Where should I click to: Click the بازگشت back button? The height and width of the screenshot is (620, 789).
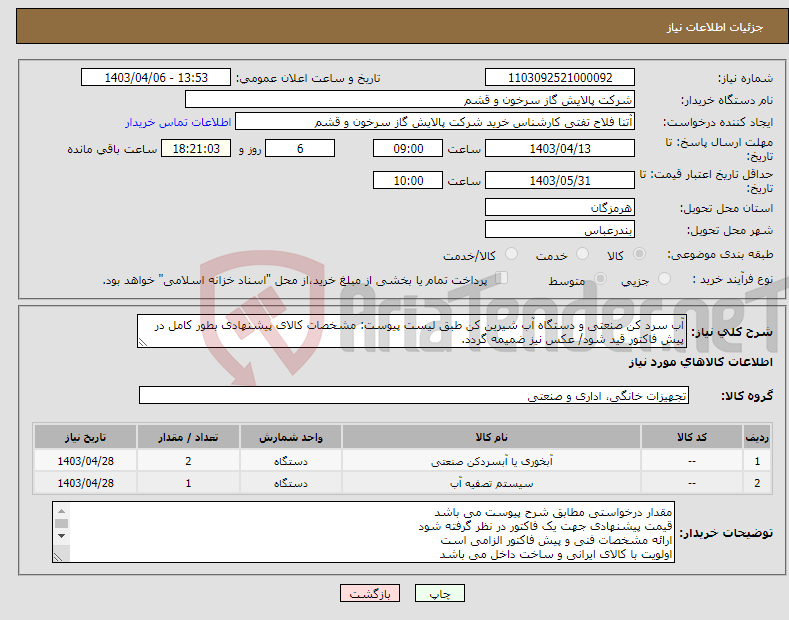[x=370, y=594]
